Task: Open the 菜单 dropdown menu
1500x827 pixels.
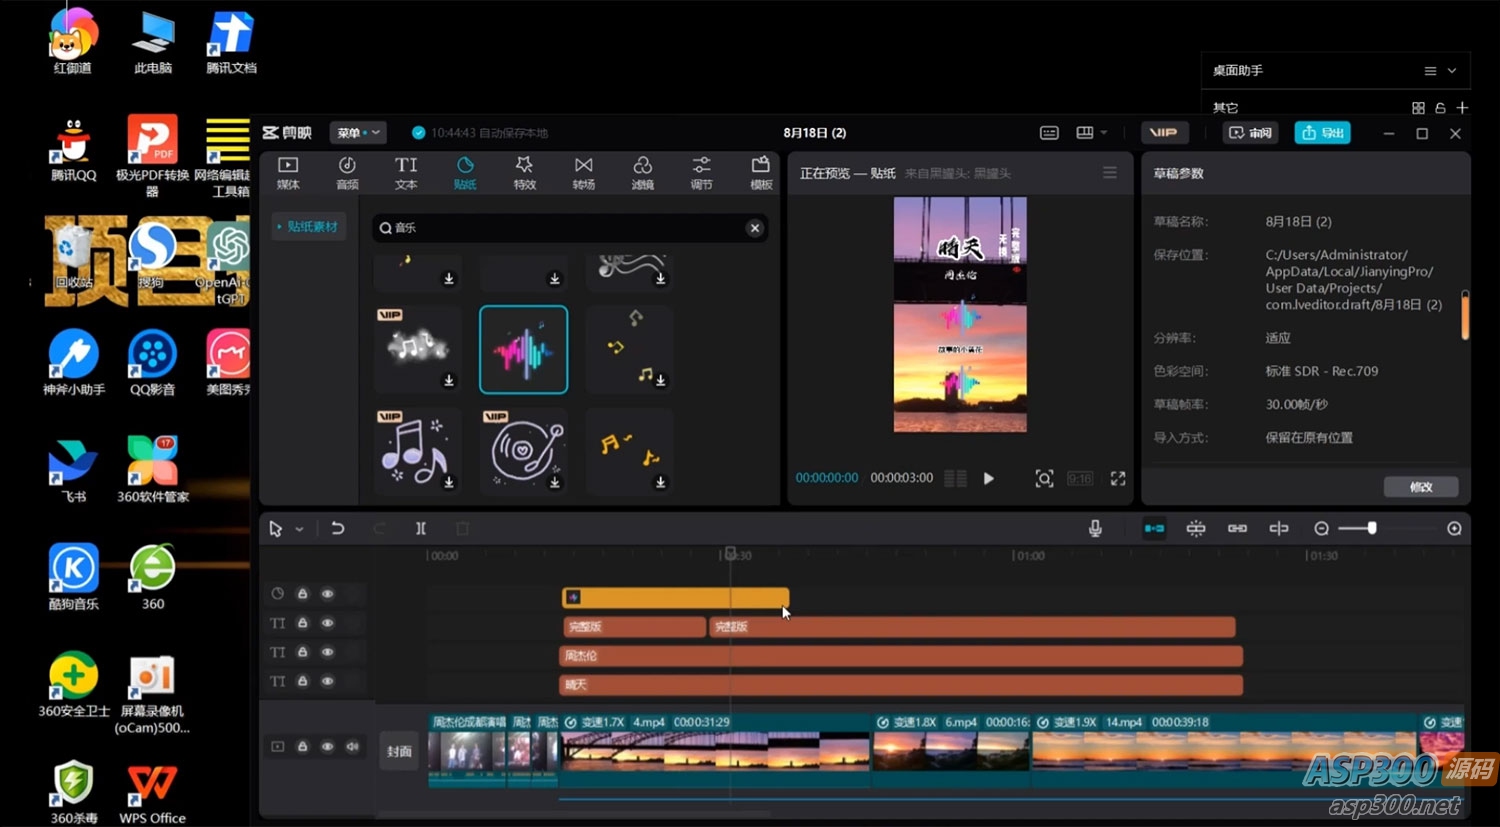Action: click(357, 133)
